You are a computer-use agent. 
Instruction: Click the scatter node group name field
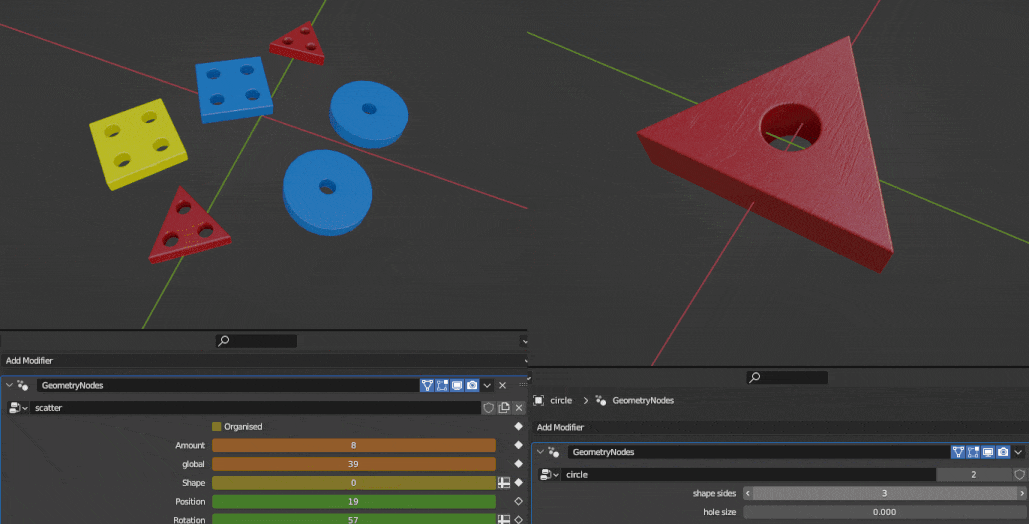point(255,408)
